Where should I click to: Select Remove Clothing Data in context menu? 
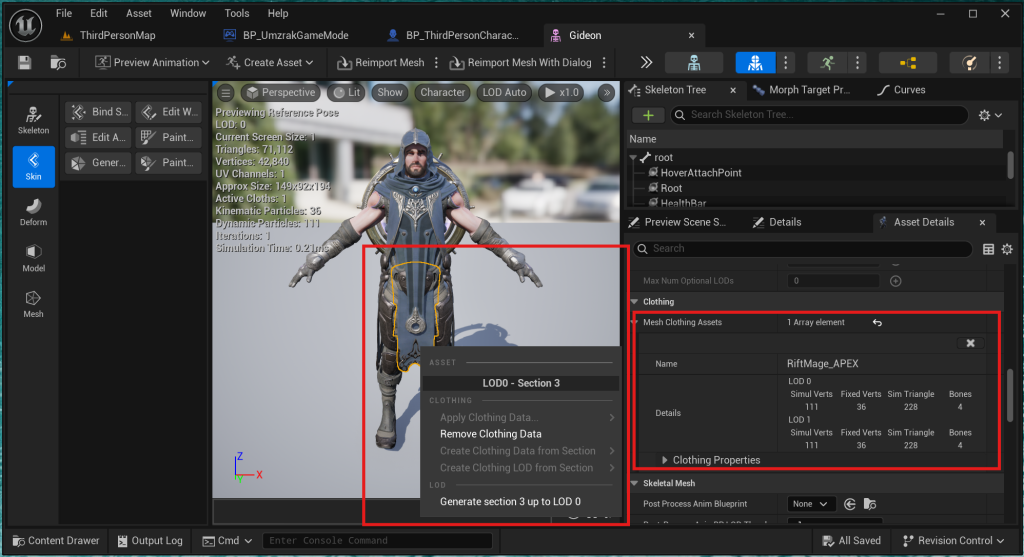pyautogui.click(x=490, y=434)
